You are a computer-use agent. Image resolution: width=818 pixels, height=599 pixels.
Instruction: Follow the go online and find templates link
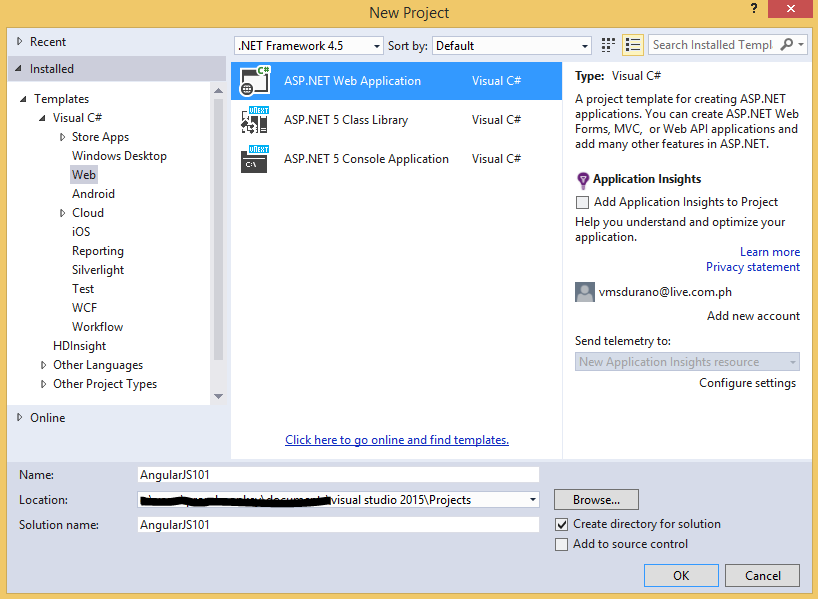click(397, 440)
